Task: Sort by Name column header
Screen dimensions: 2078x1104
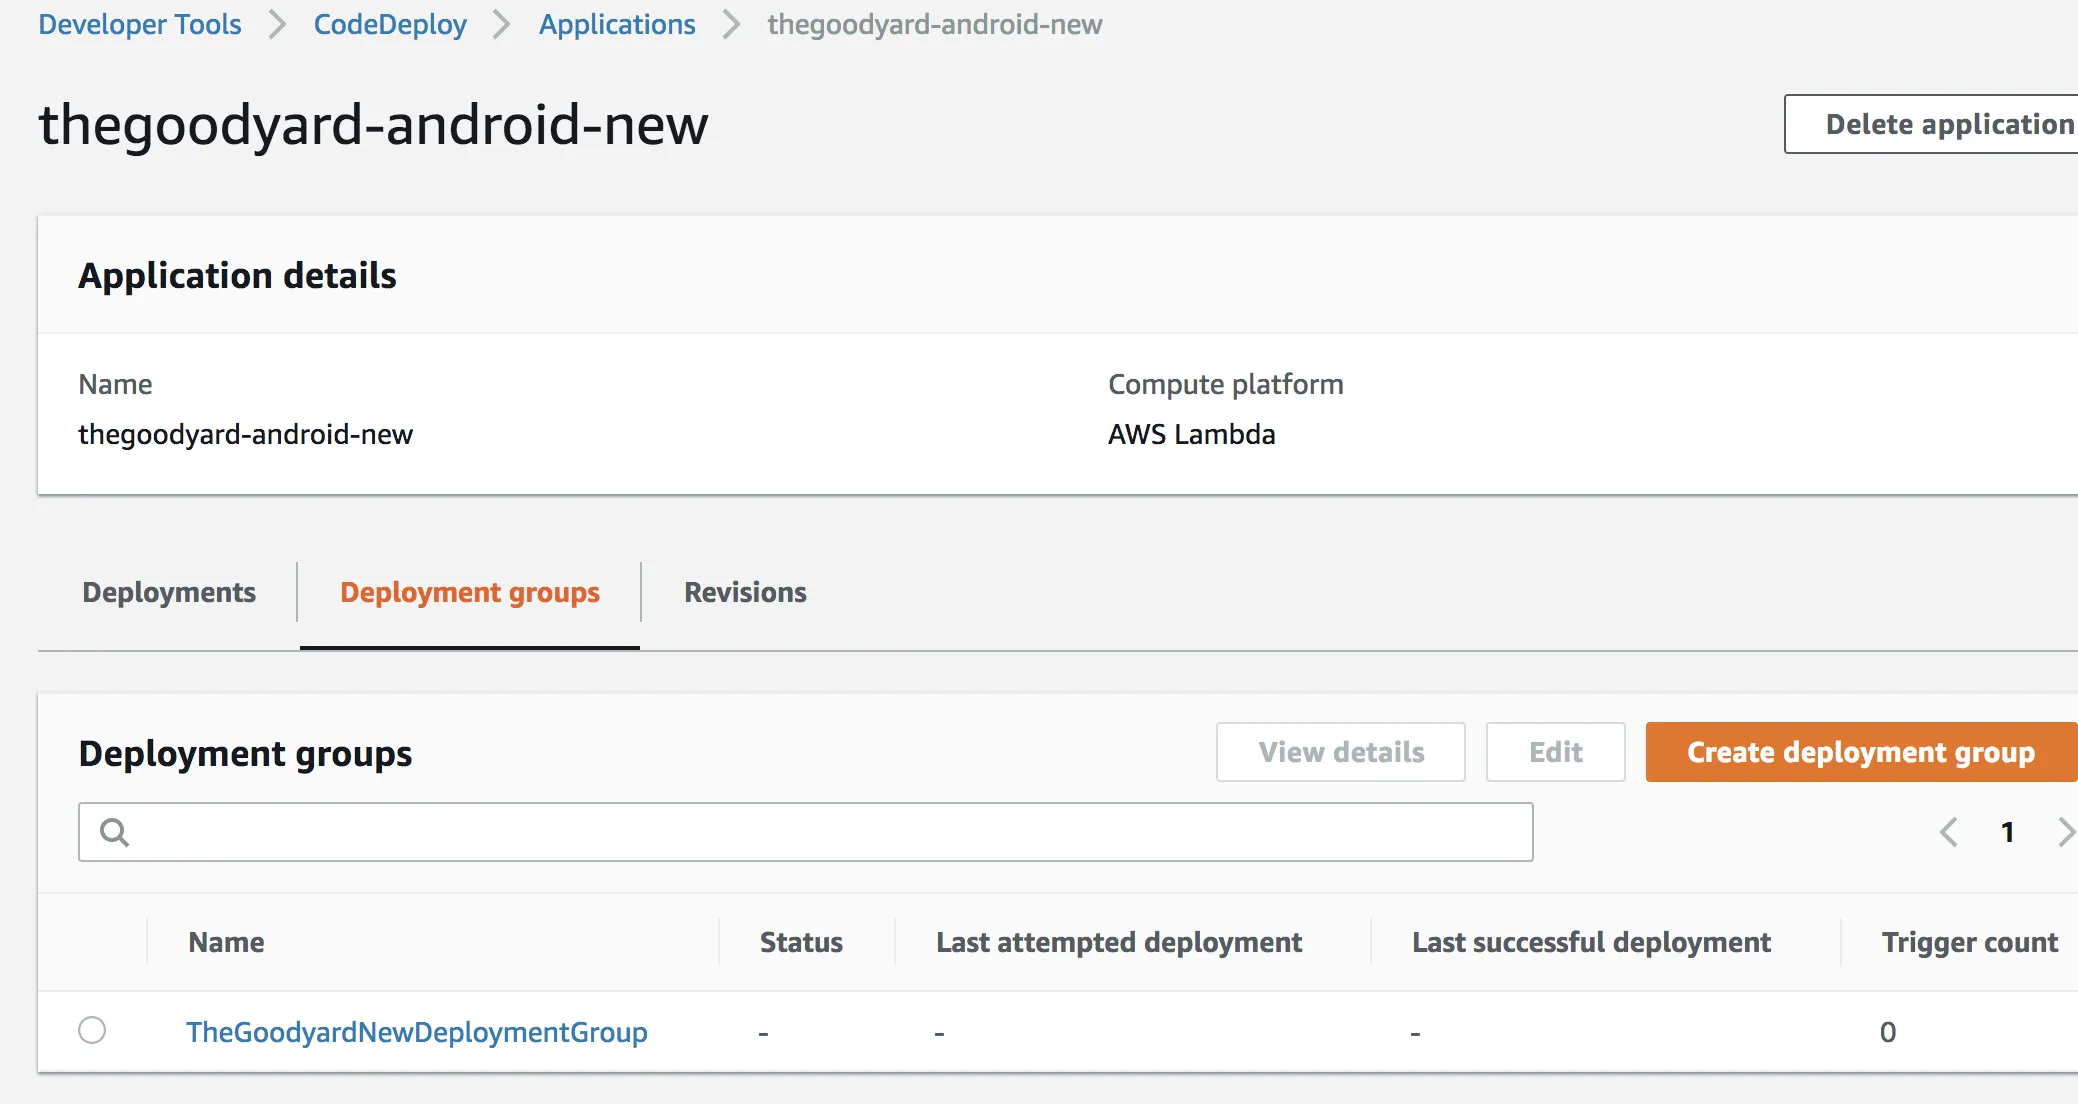Action: tap(227, 942)
